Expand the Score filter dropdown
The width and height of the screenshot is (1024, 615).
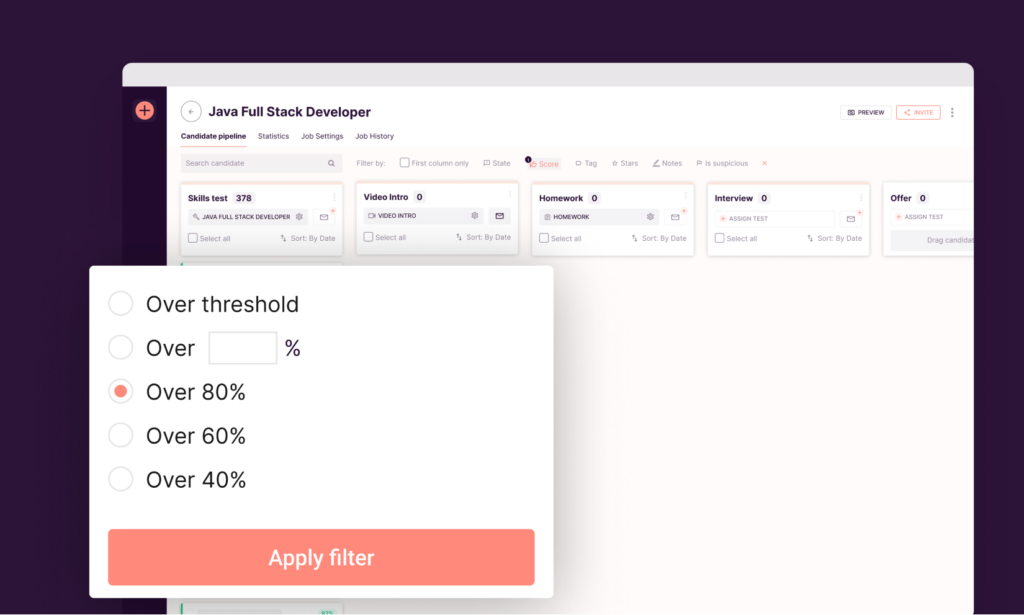[x=545, y=164]
